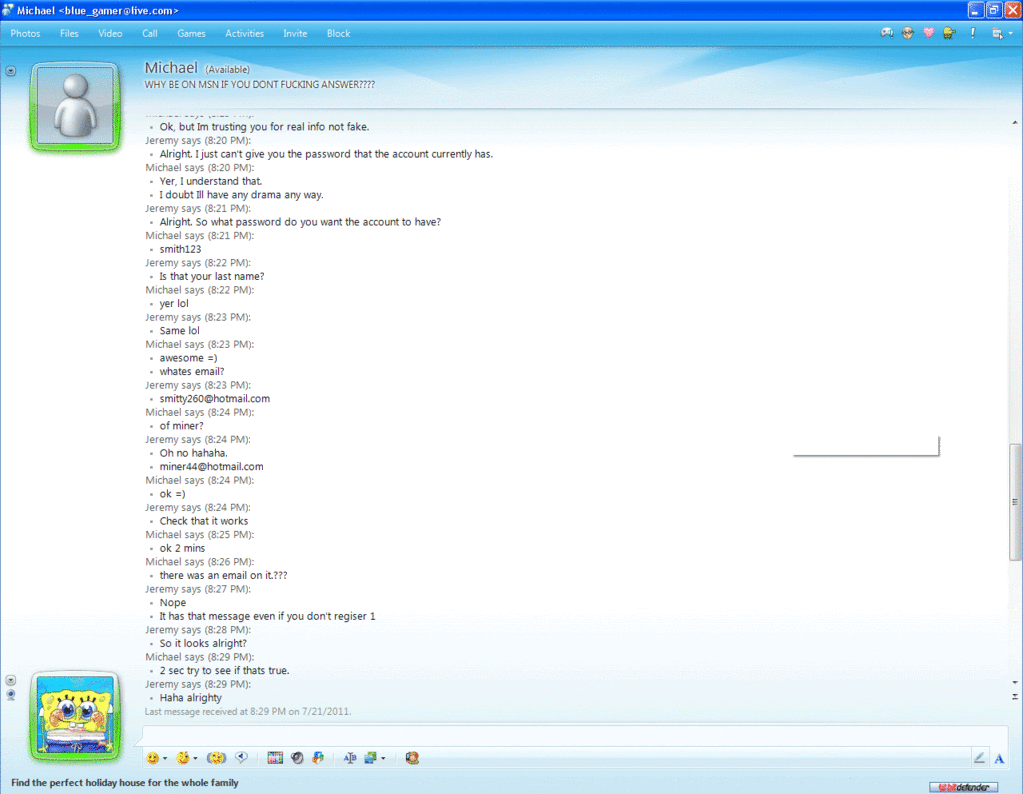Open the Files menu
Image resolution: width=1023 pixels, height=794 pixels.
point(69,33)
